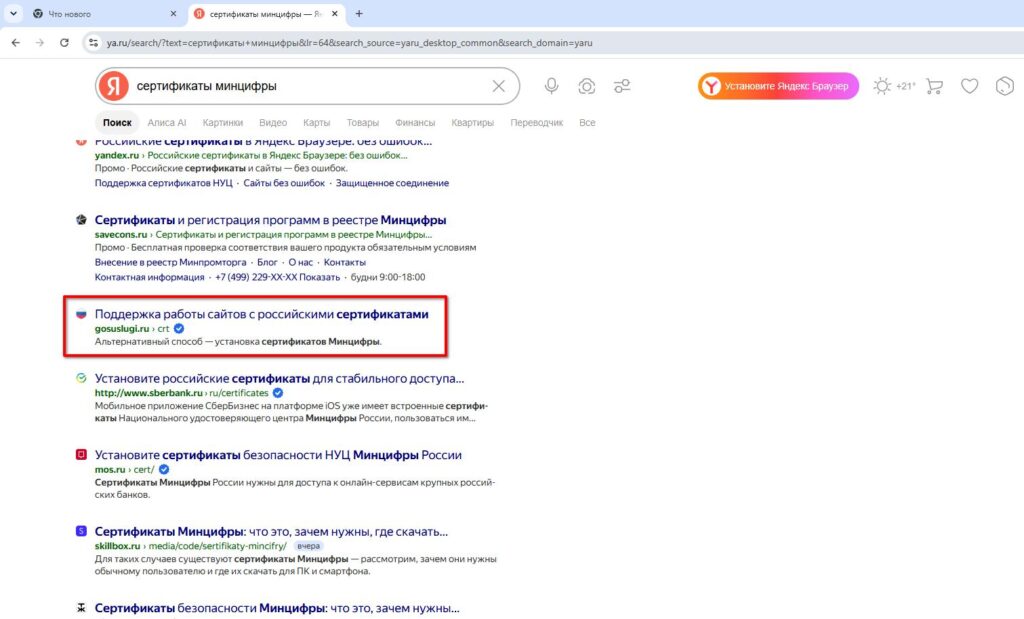Open the tab list dropdown arrow
Viewport: 1024px width, 619px height.
coord(13,13)
